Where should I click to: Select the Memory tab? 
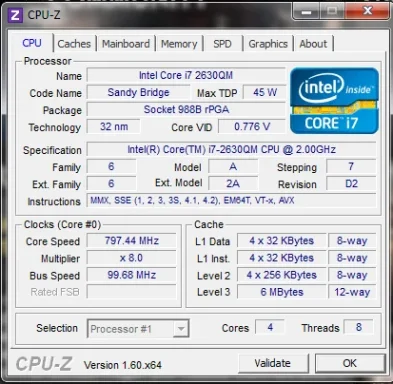click(x=179, y=44)
